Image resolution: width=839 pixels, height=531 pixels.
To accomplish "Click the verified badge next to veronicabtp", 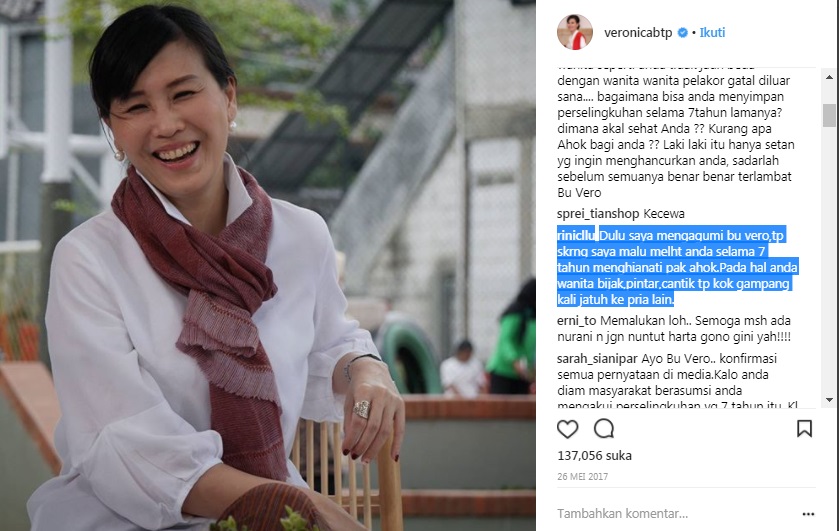I will coord(683,33).
